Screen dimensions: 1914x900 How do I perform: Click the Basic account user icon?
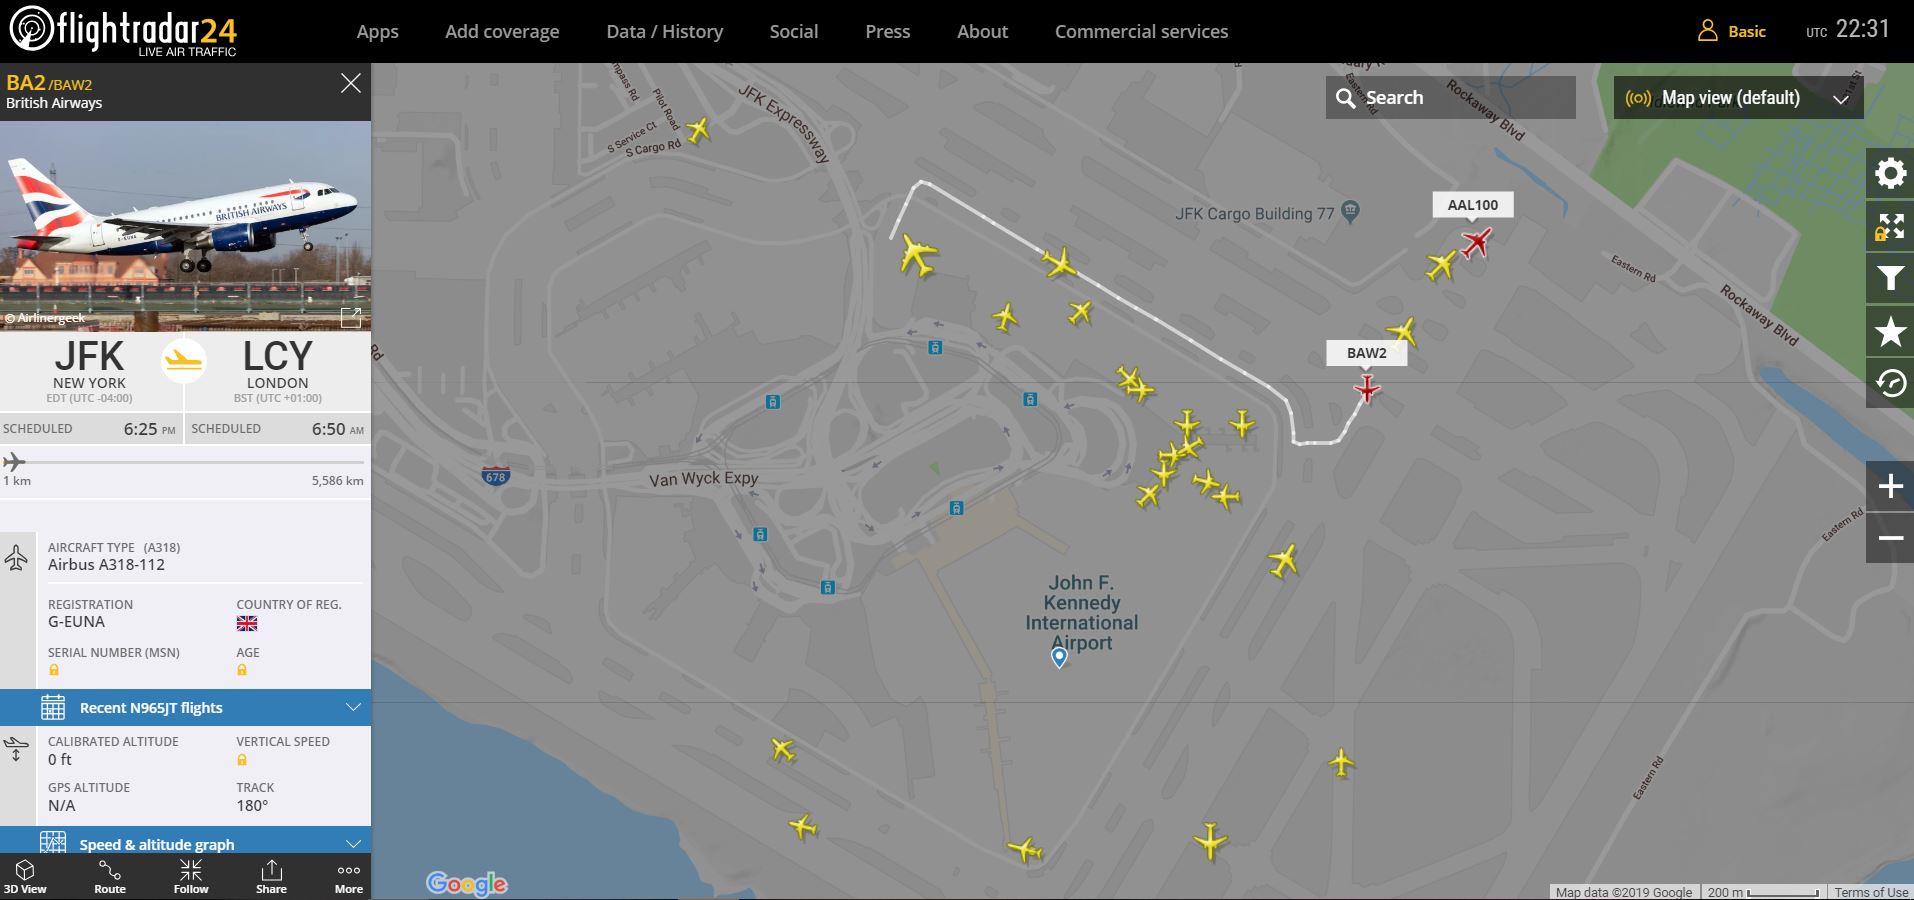1707,31
